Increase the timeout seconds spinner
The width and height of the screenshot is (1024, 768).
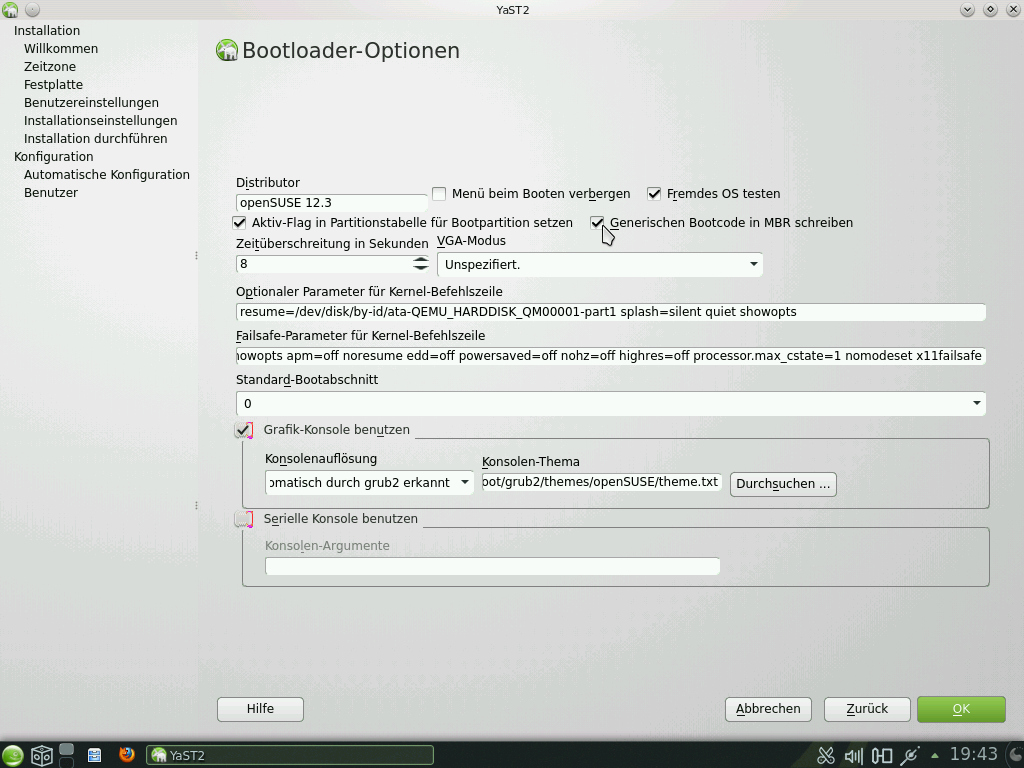(x=421, y=259)
